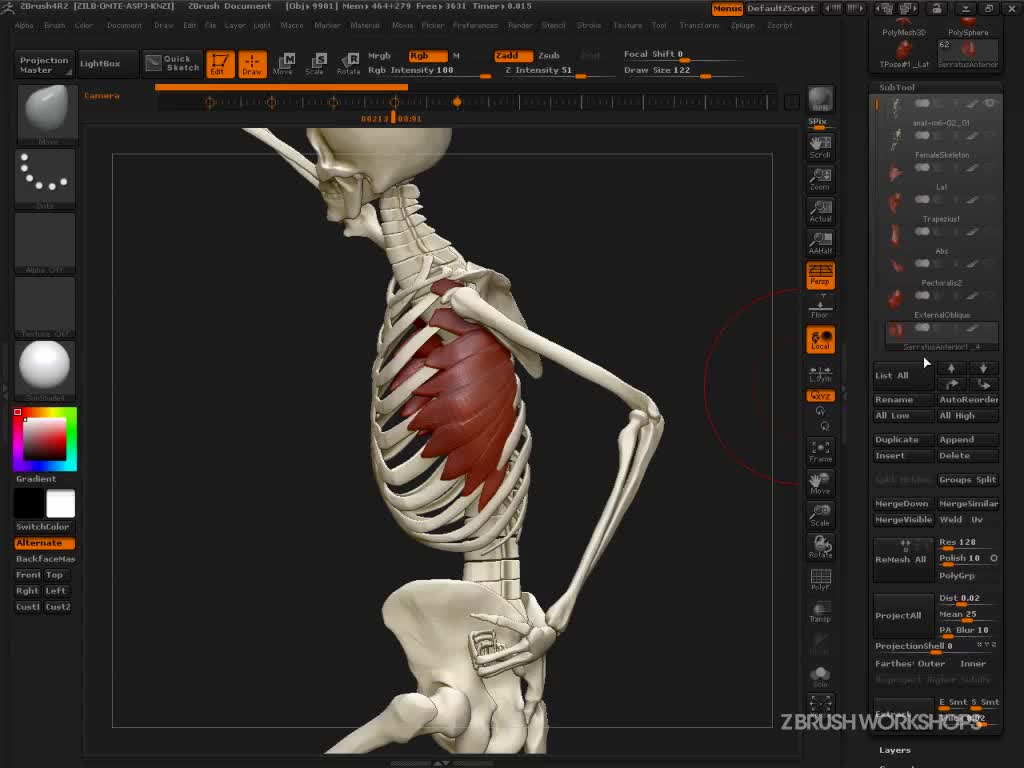Toggle the FemaleSkeleton subtool switch

tap(922, 136)
